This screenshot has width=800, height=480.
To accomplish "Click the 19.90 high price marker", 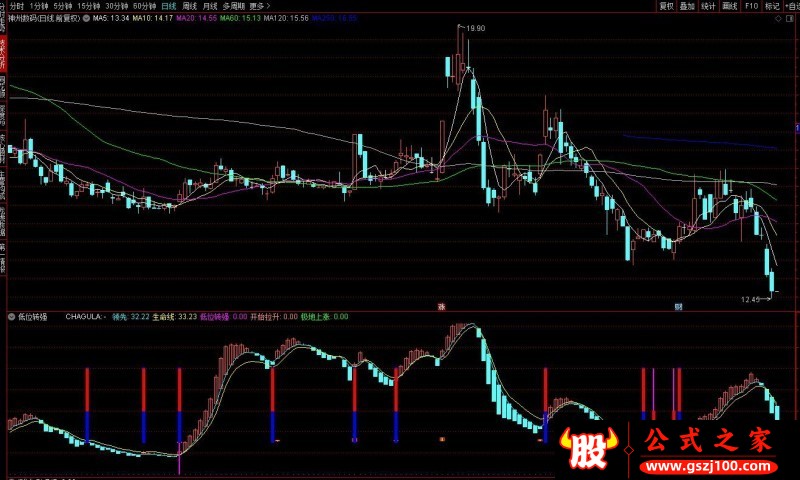I will [x=476, y=29].
